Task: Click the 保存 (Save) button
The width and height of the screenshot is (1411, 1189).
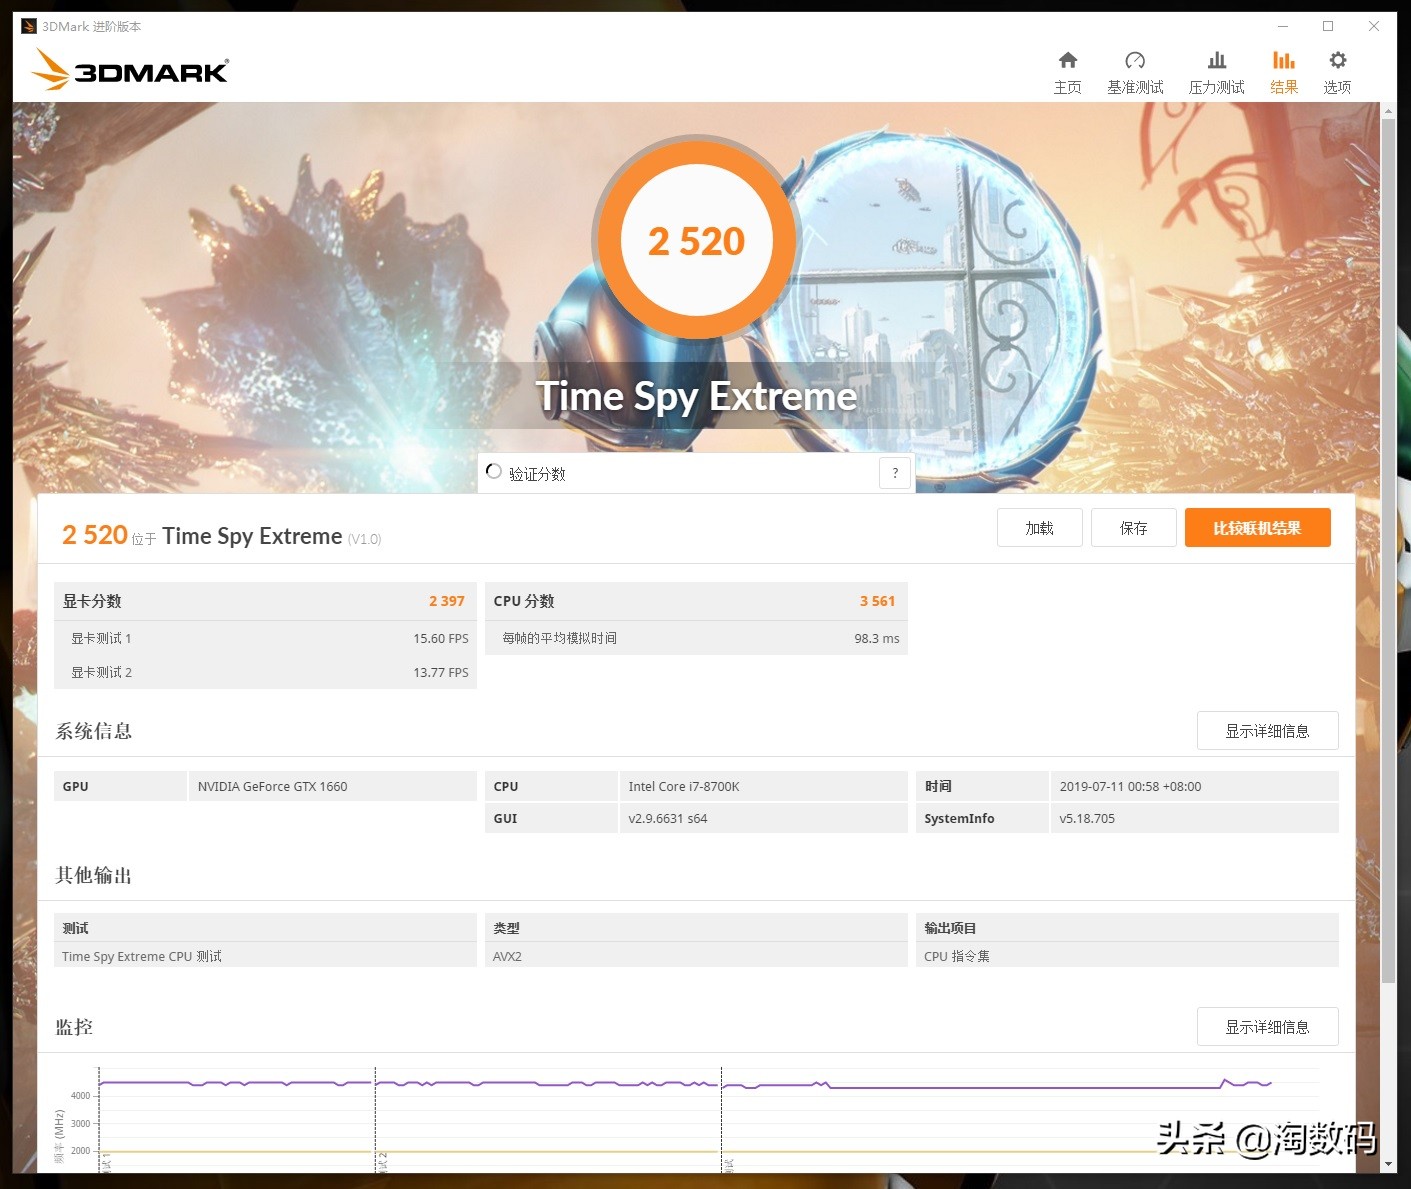Action: [1133, 527]
